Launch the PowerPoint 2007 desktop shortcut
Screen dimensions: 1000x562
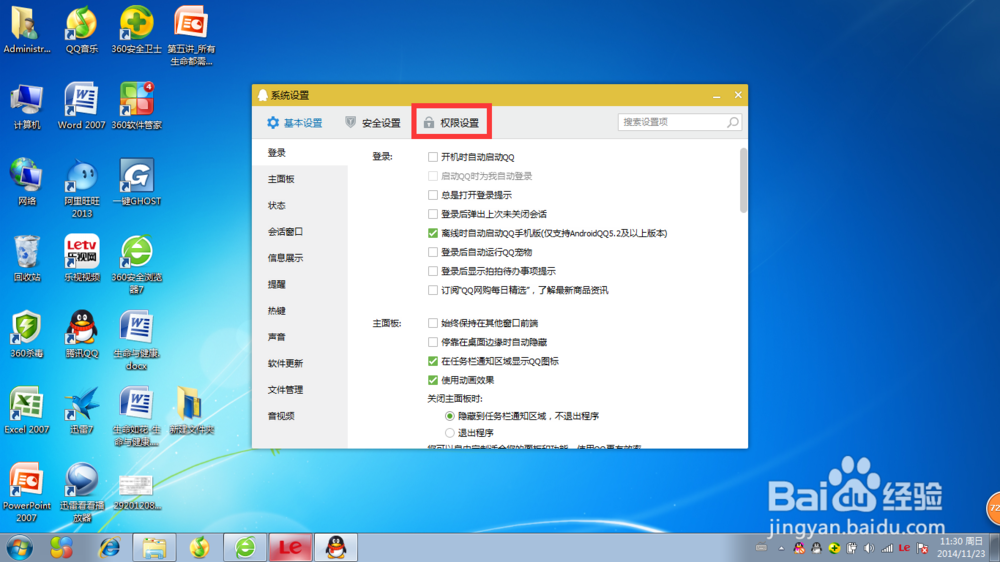(26, 492)
